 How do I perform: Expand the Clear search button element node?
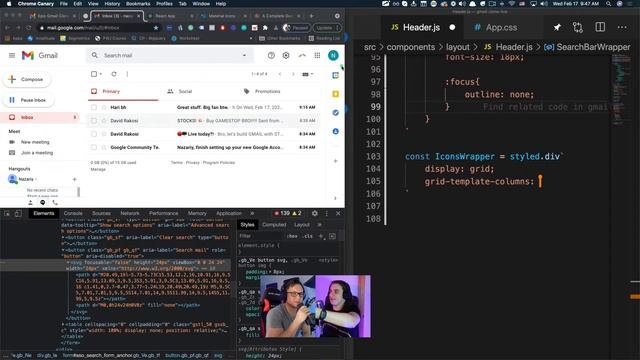tap(63, 237)
